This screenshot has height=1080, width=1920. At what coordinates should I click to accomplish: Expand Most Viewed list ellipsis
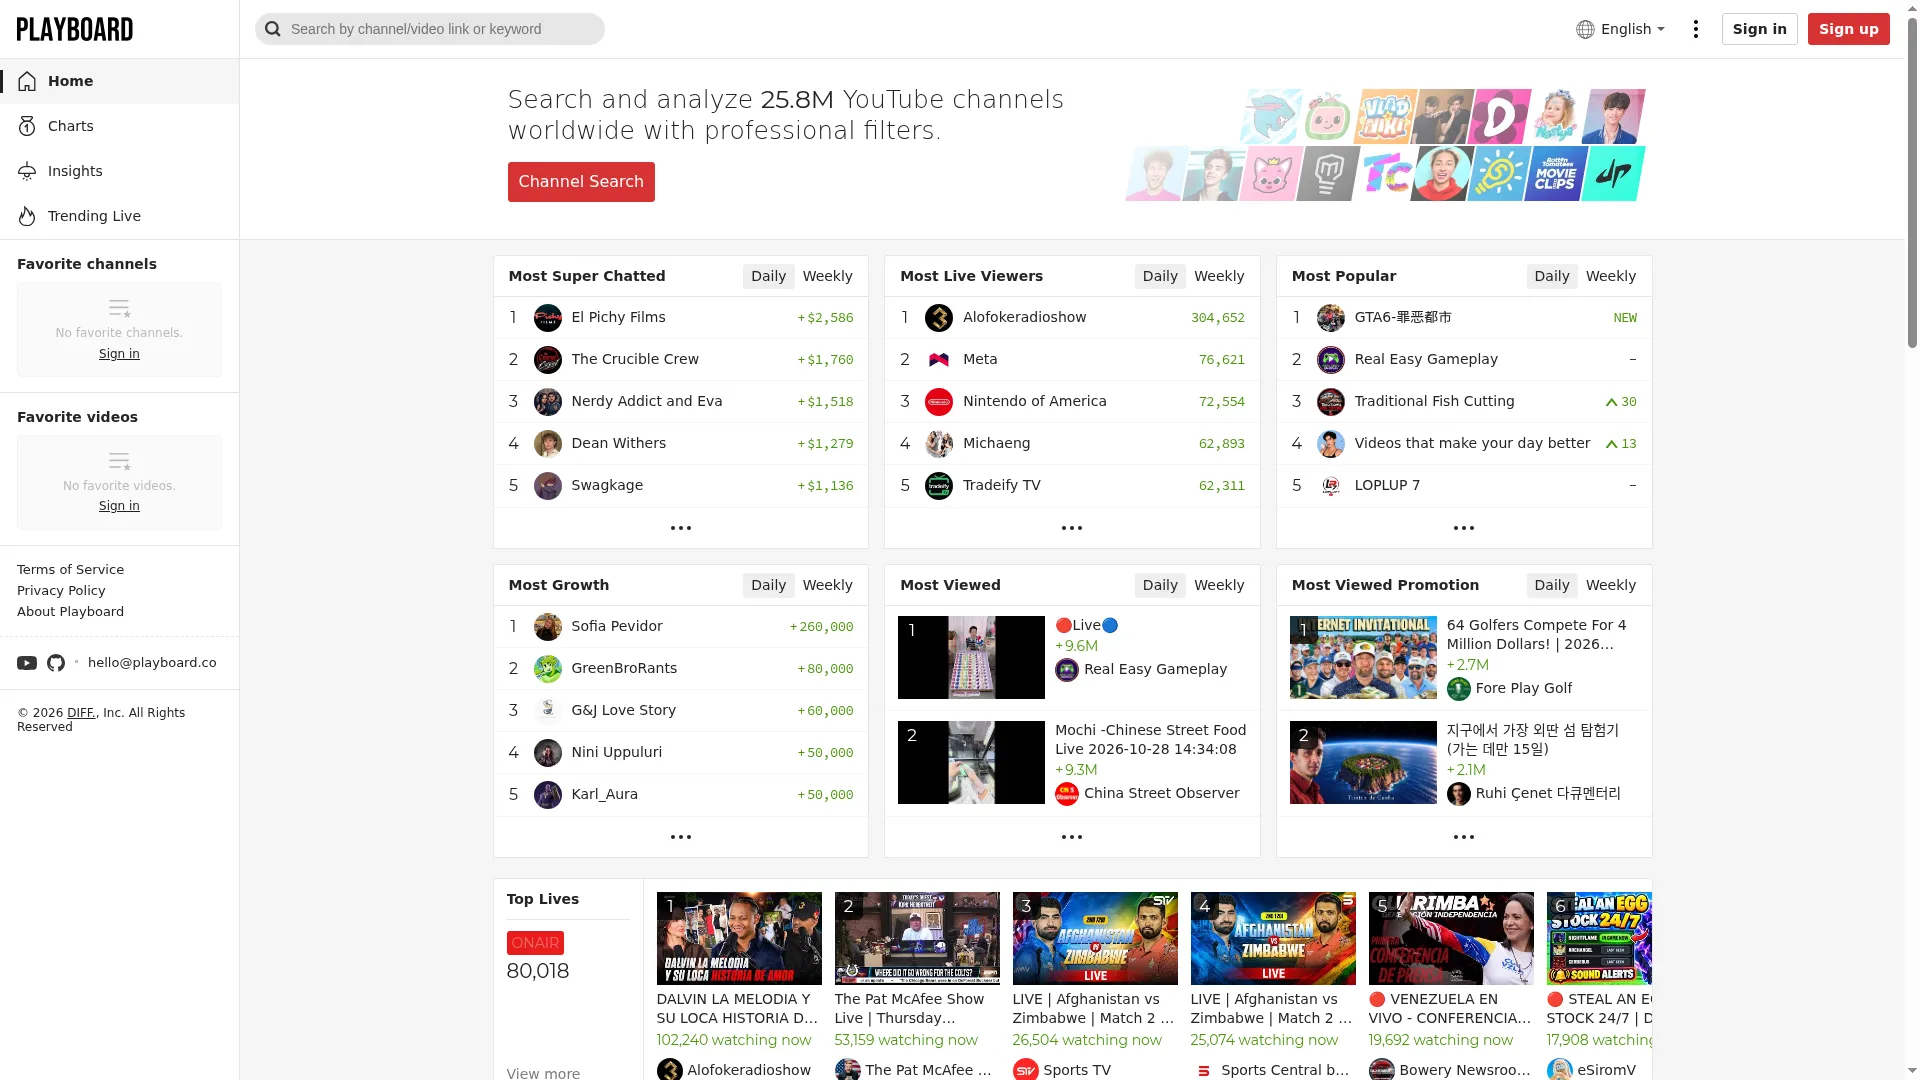[1072, 837]
